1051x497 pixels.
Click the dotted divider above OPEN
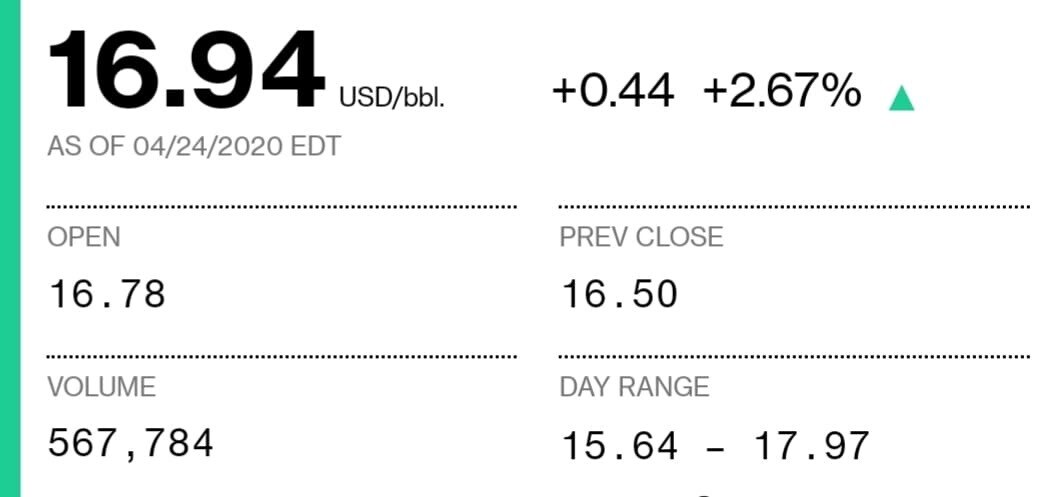(x=282, y=207)
